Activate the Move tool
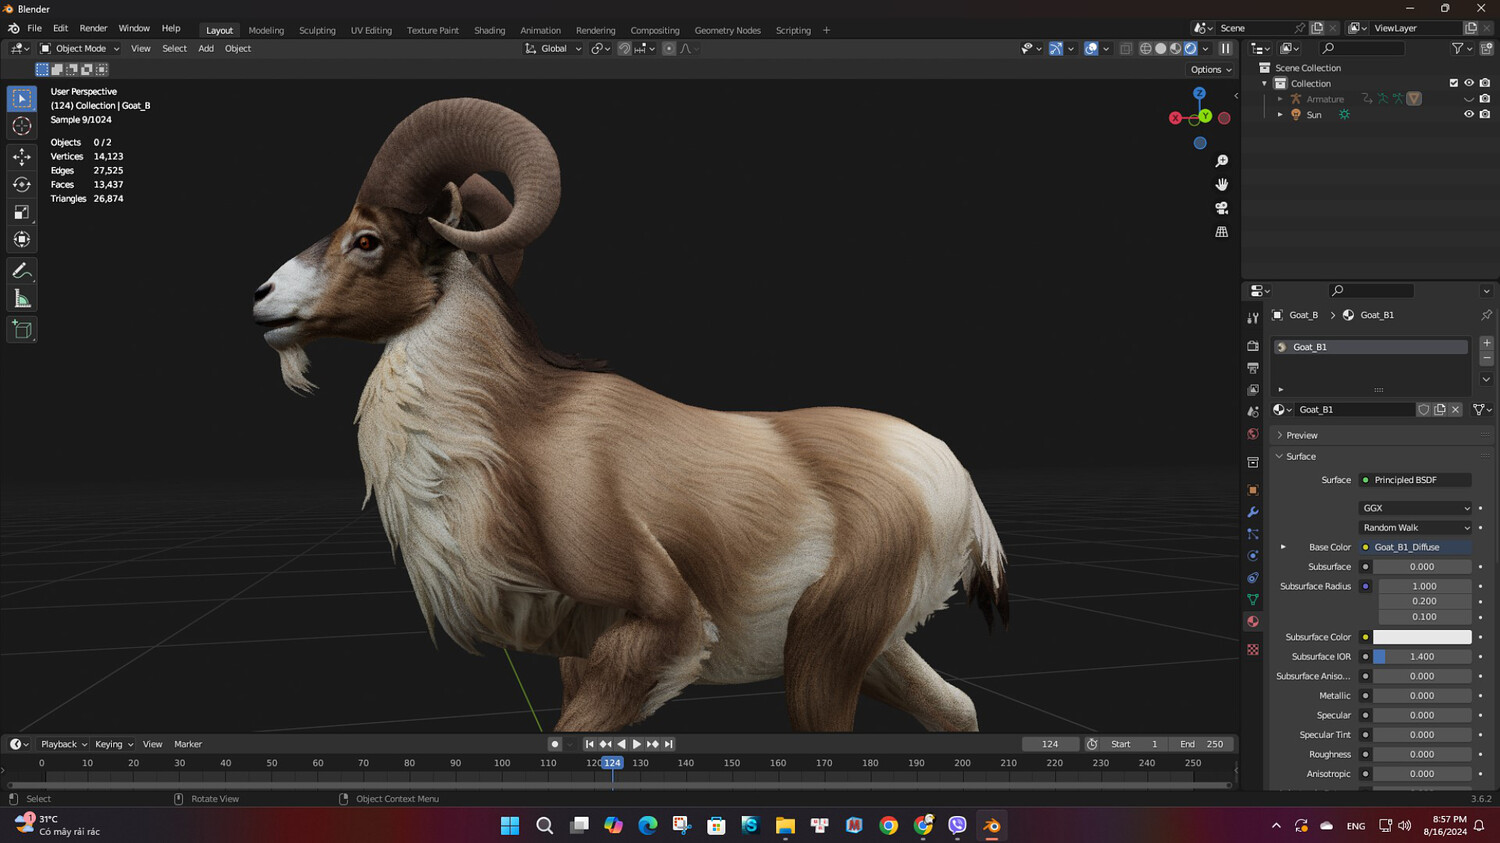This screenshot has width=1500, height=843. point(22,157)
